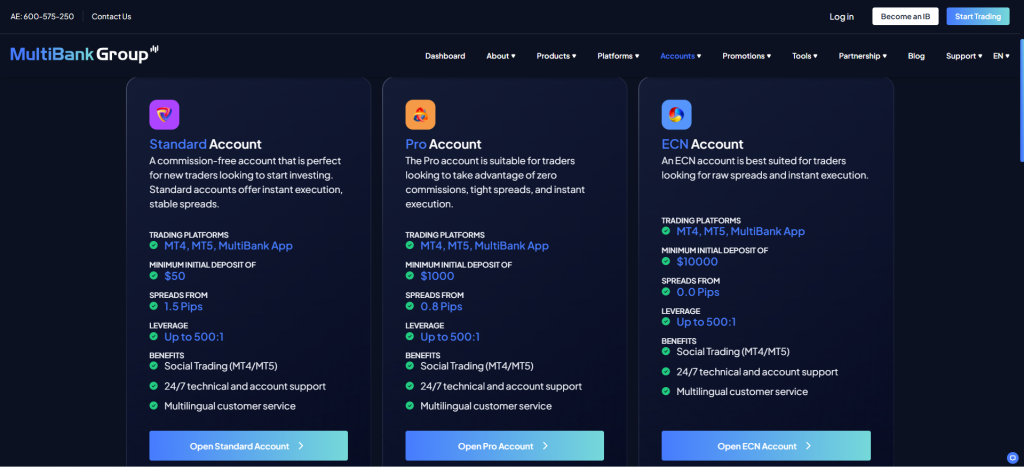Expand the Tools menu

805,56
